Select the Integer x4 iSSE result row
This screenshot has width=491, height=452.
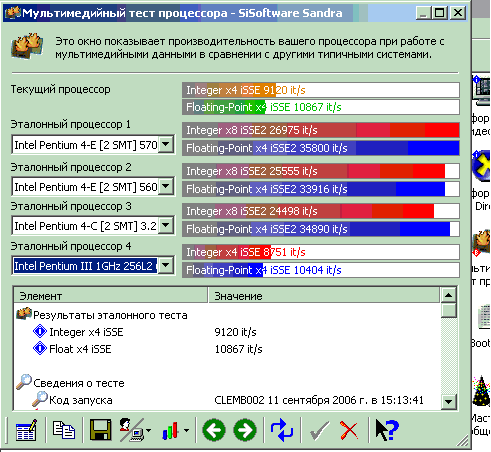(x=227, y=332)
